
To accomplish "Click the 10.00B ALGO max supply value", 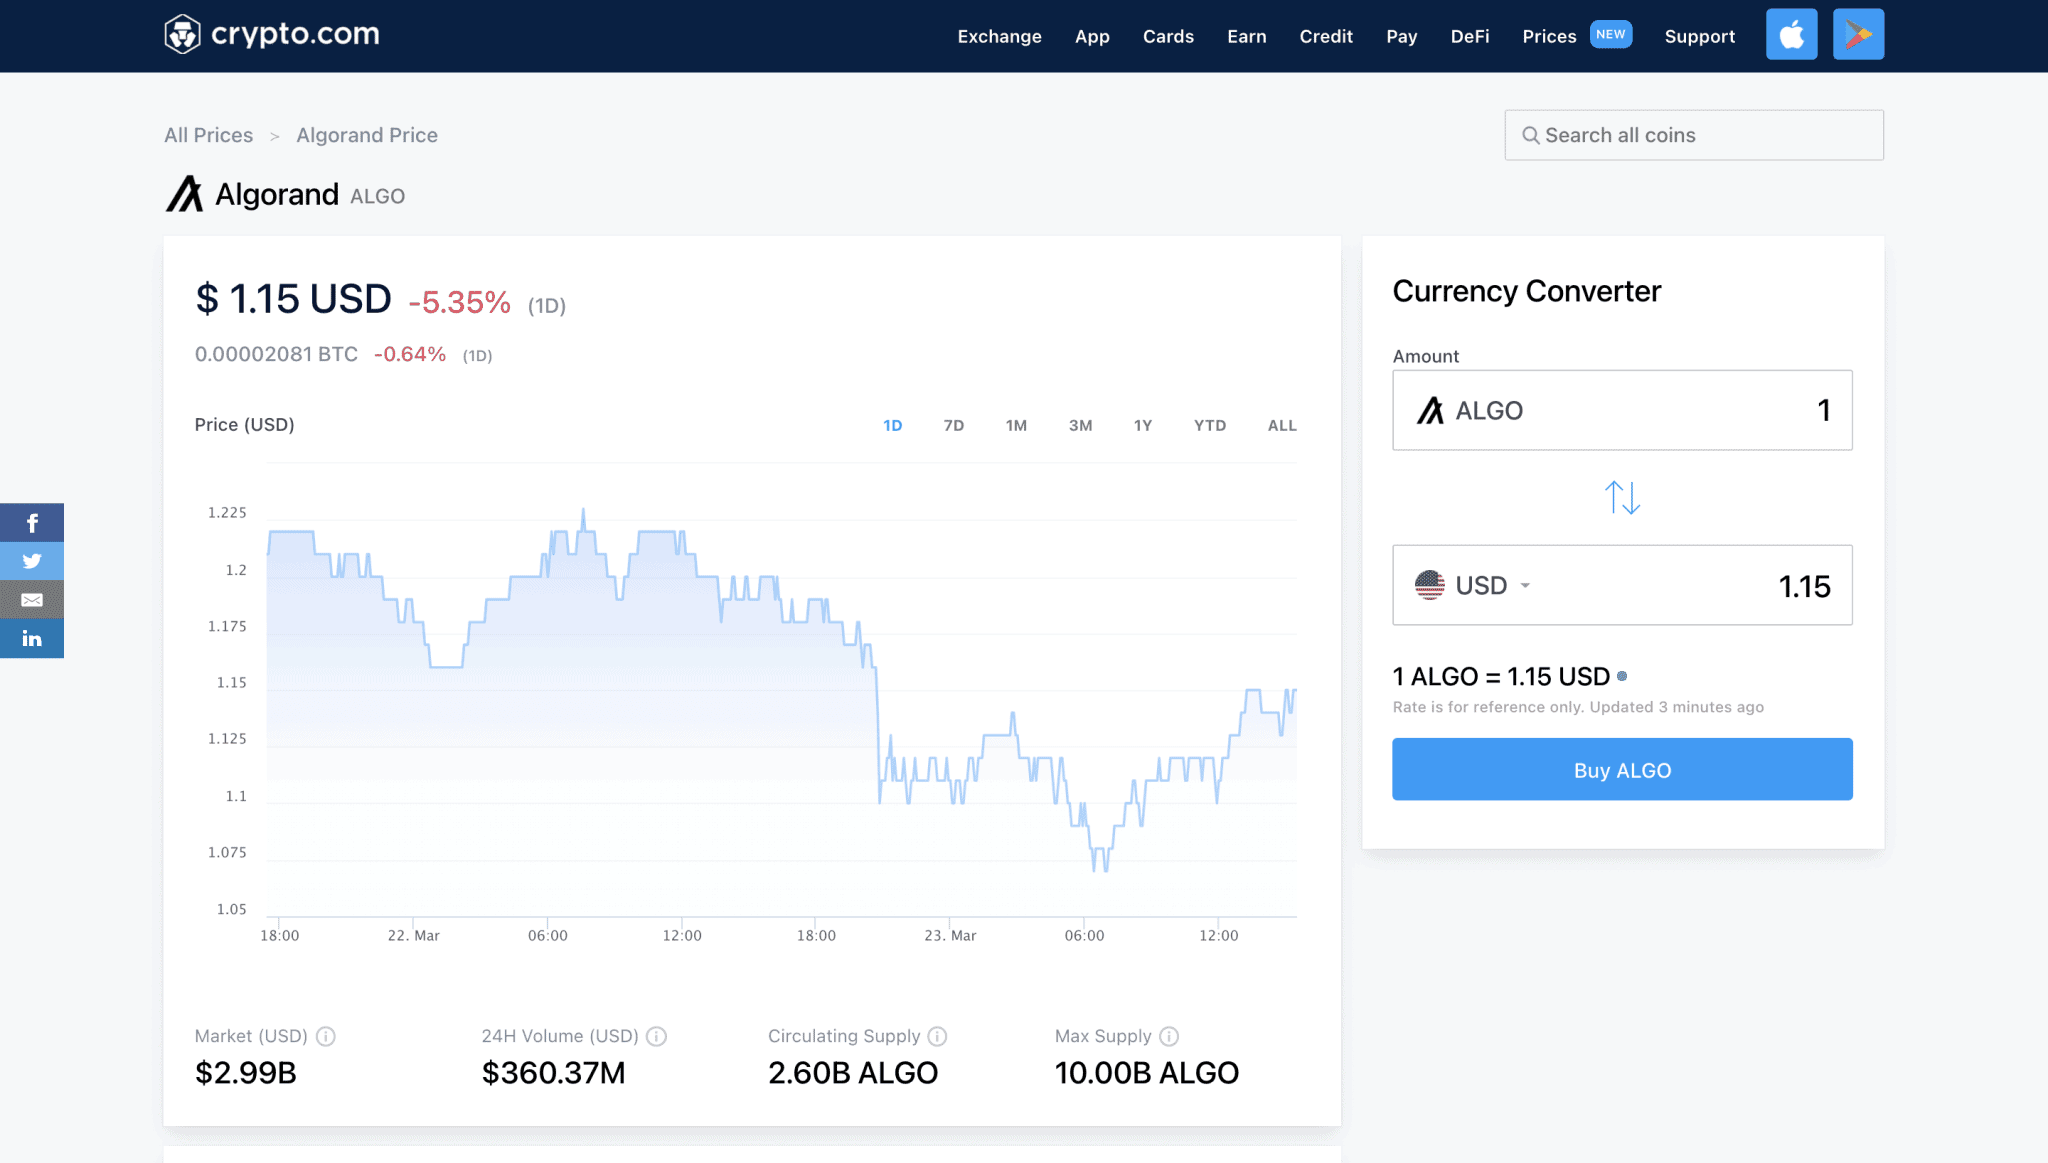I will click(x=1147, y=1072).
